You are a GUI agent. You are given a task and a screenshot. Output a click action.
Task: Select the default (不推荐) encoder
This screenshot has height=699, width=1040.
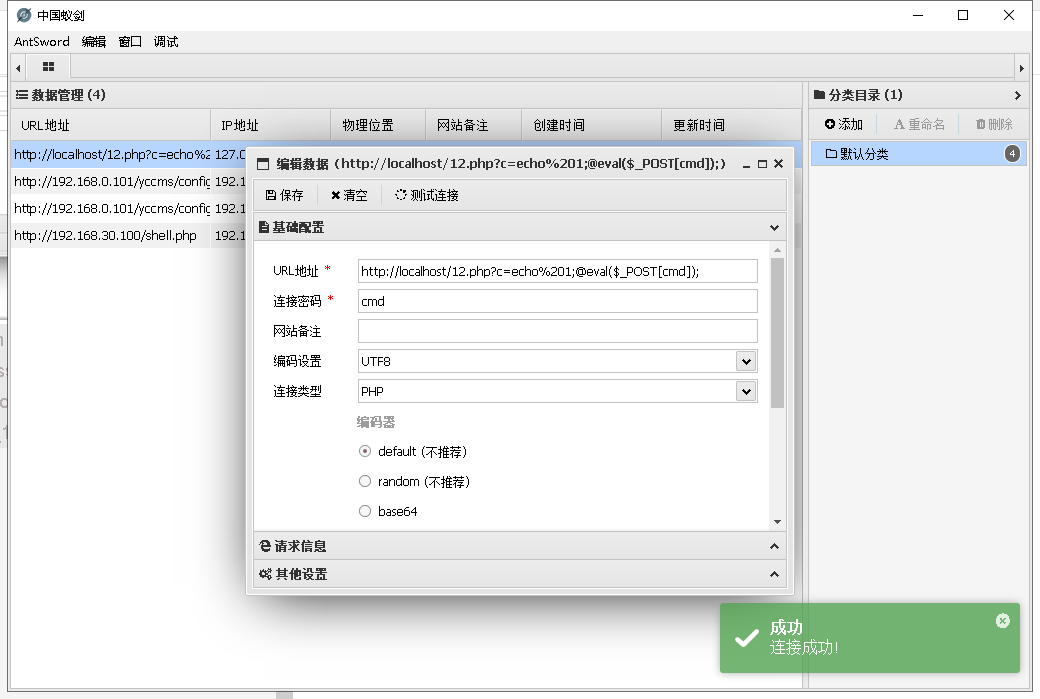tap(365, 451)
